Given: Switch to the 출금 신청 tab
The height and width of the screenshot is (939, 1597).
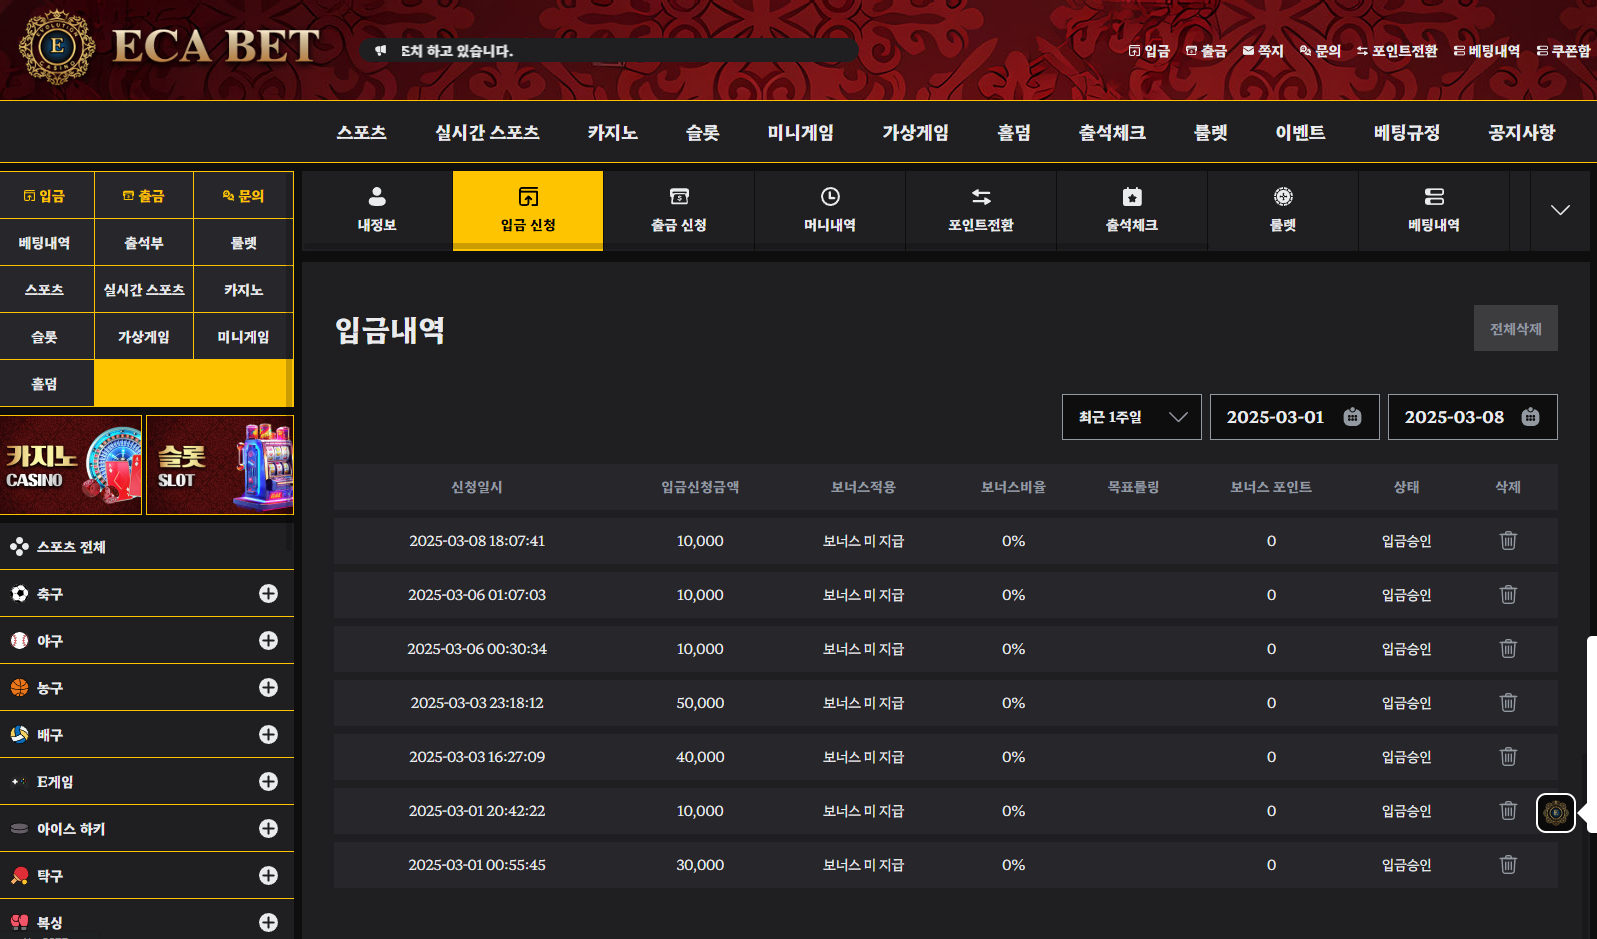Looking at the screenshot, I should tap(679, 210).
